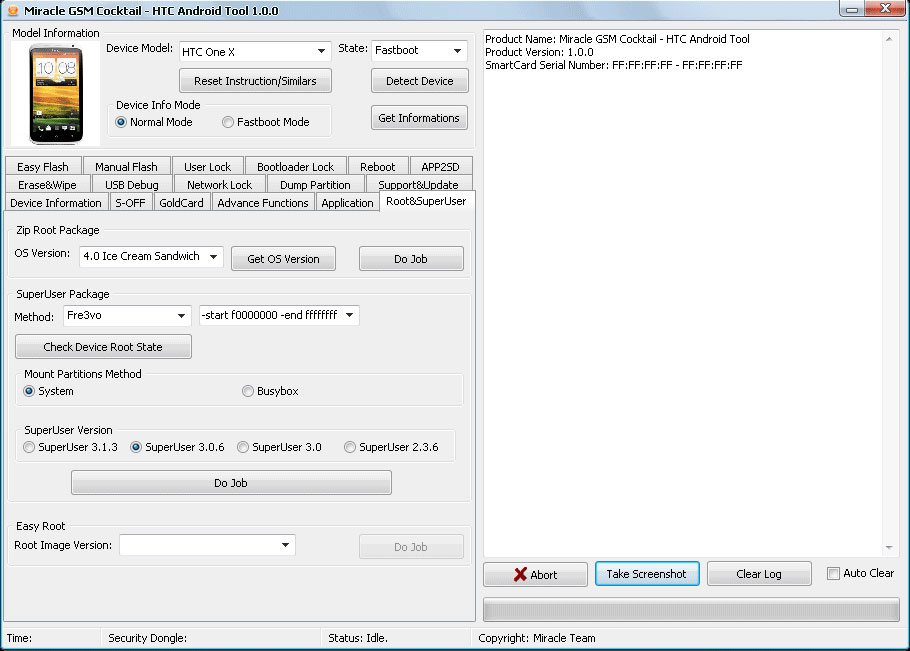Go to the Reboot tab

[377, 167]
